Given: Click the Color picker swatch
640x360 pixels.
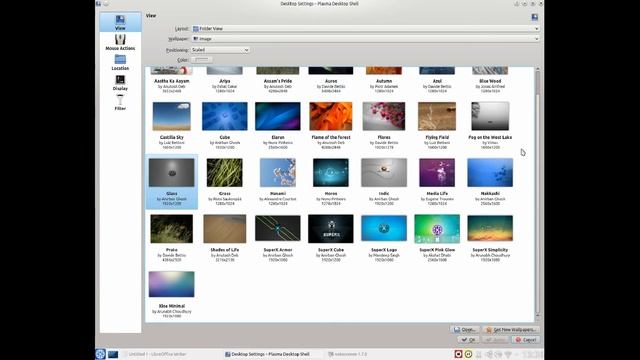Looking at the screenshot, I should click(x=202, y=60).
